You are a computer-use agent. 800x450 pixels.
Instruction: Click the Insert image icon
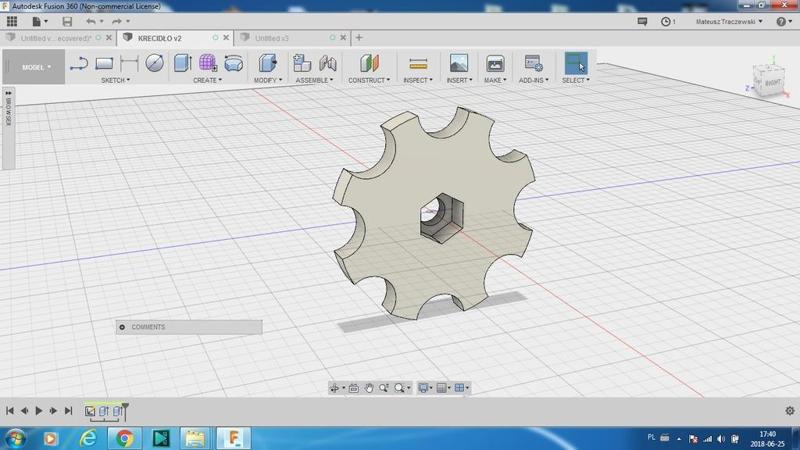point(458,64)
